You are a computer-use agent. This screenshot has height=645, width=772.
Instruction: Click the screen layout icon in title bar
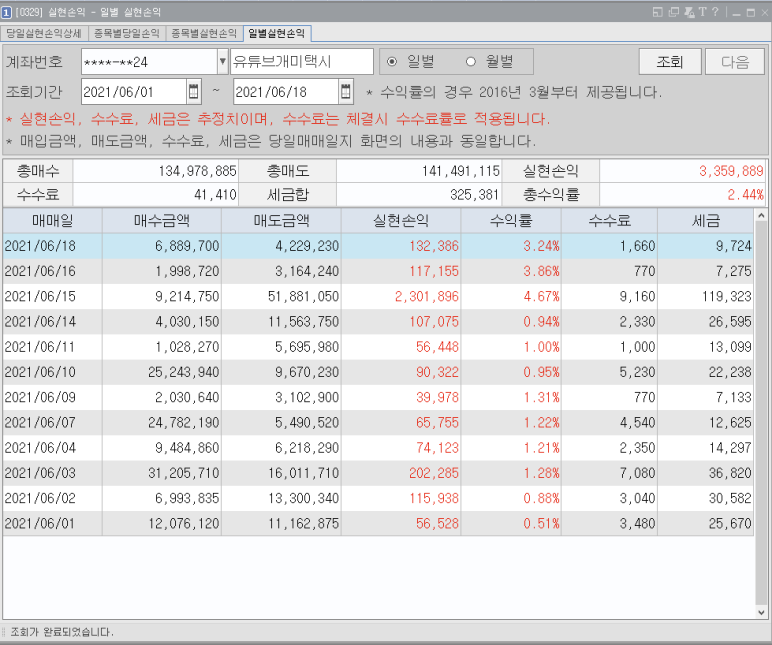tap(658, 12)
